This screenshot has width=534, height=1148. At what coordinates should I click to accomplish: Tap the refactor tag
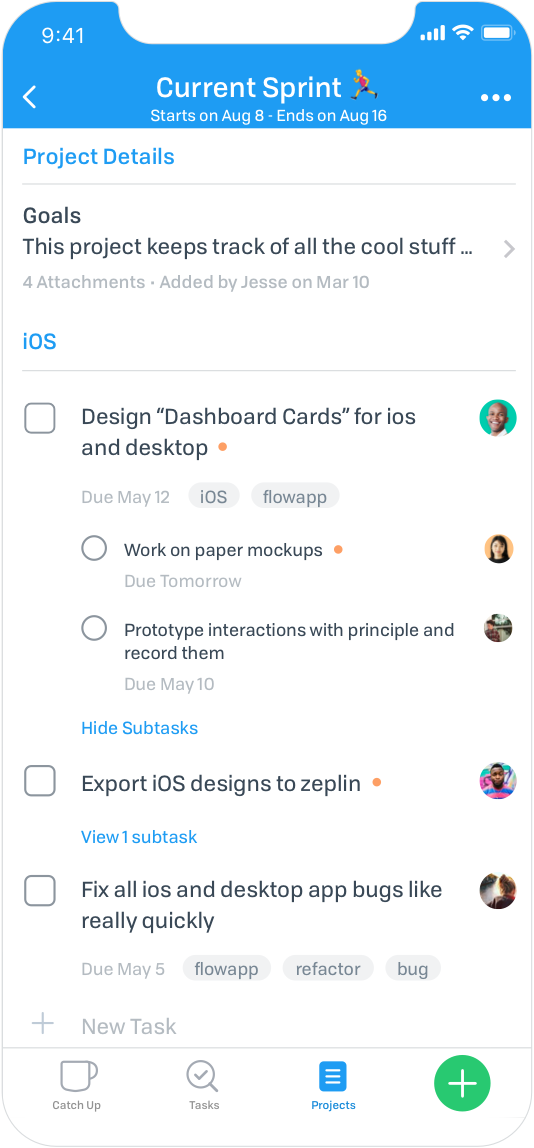click(328, 969)
